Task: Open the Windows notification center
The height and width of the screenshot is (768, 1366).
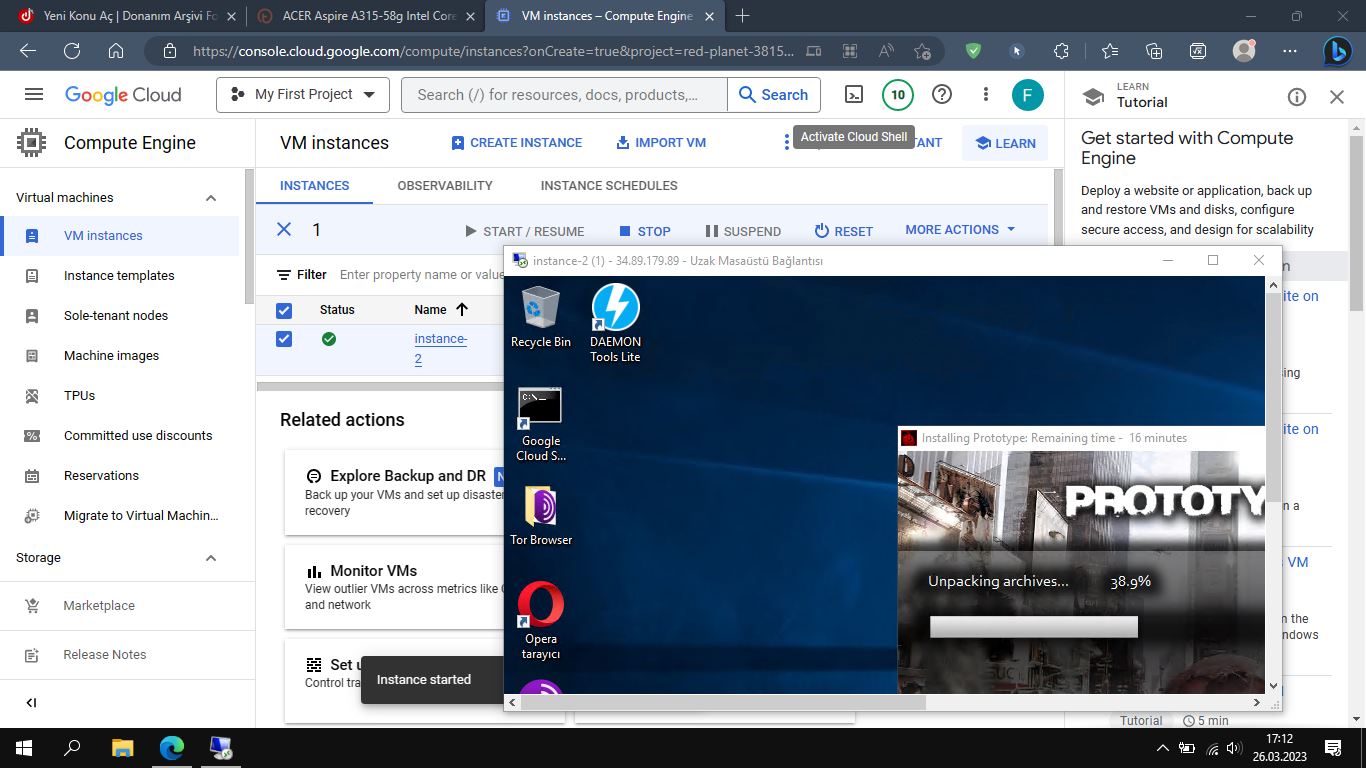Action: 1333,748
